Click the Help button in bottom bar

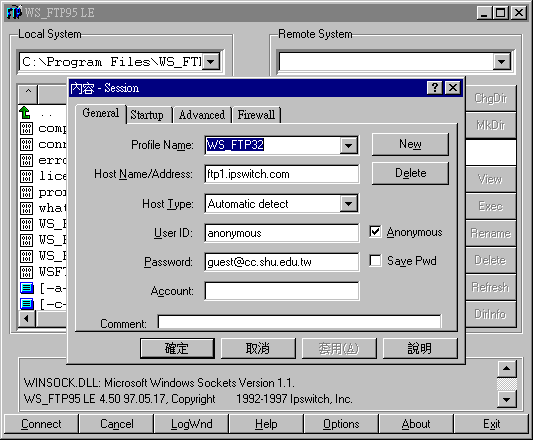[266, 424]
